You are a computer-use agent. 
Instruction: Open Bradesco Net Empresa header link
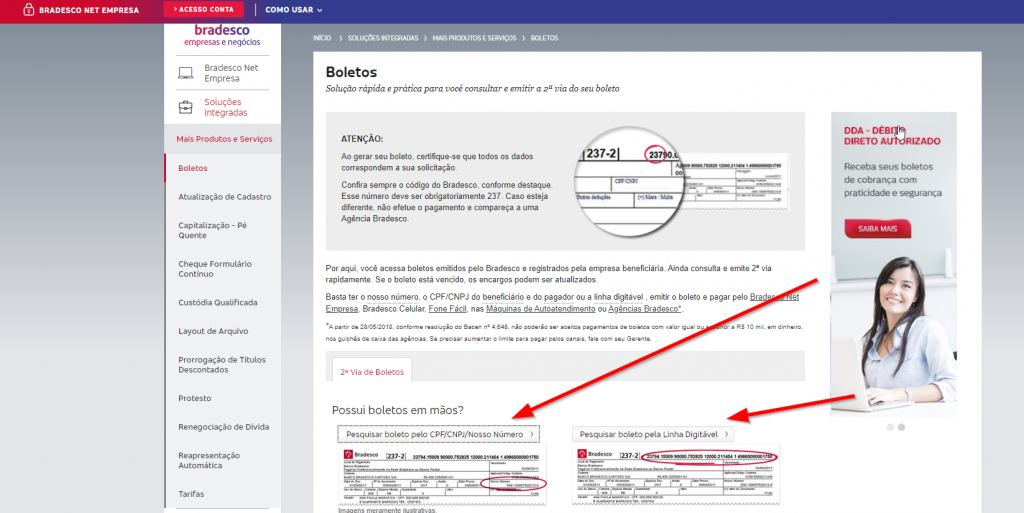89,10
